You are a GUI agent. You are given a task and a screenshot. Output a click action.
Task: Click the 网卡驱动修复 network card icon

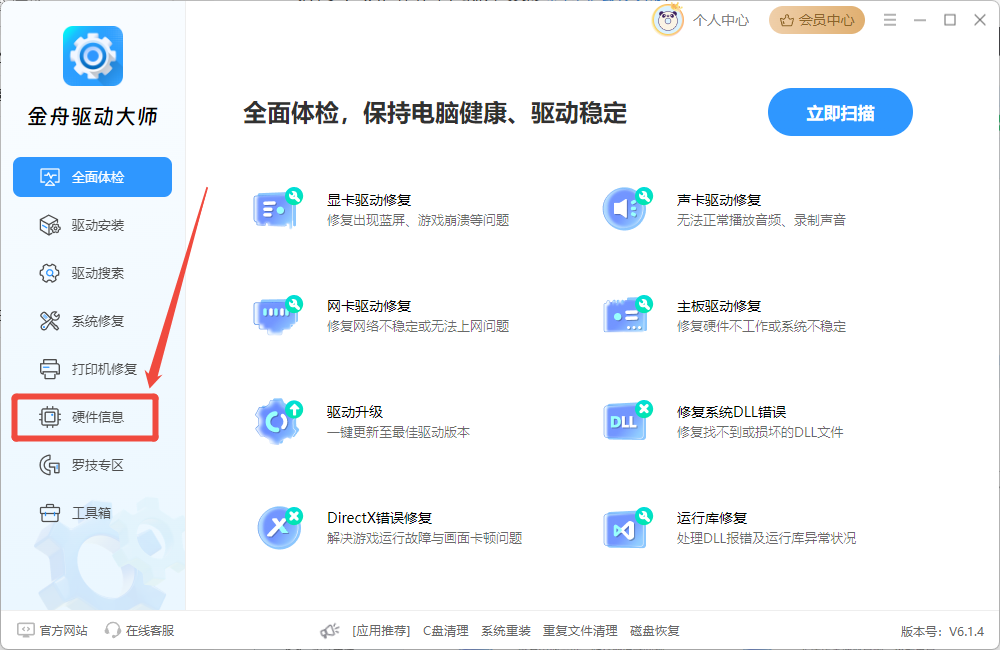pos(277,314)
